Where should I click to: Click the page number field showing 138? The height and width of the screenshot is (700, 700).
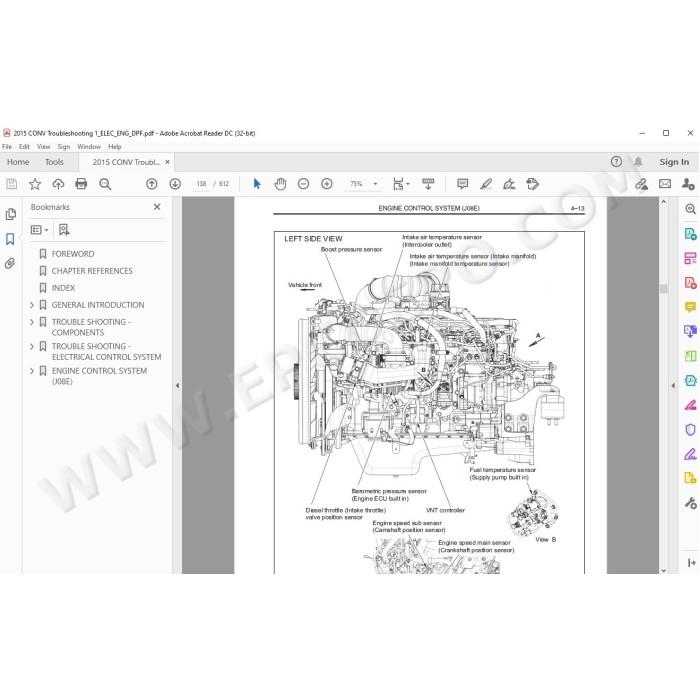[x=201, y=184]
